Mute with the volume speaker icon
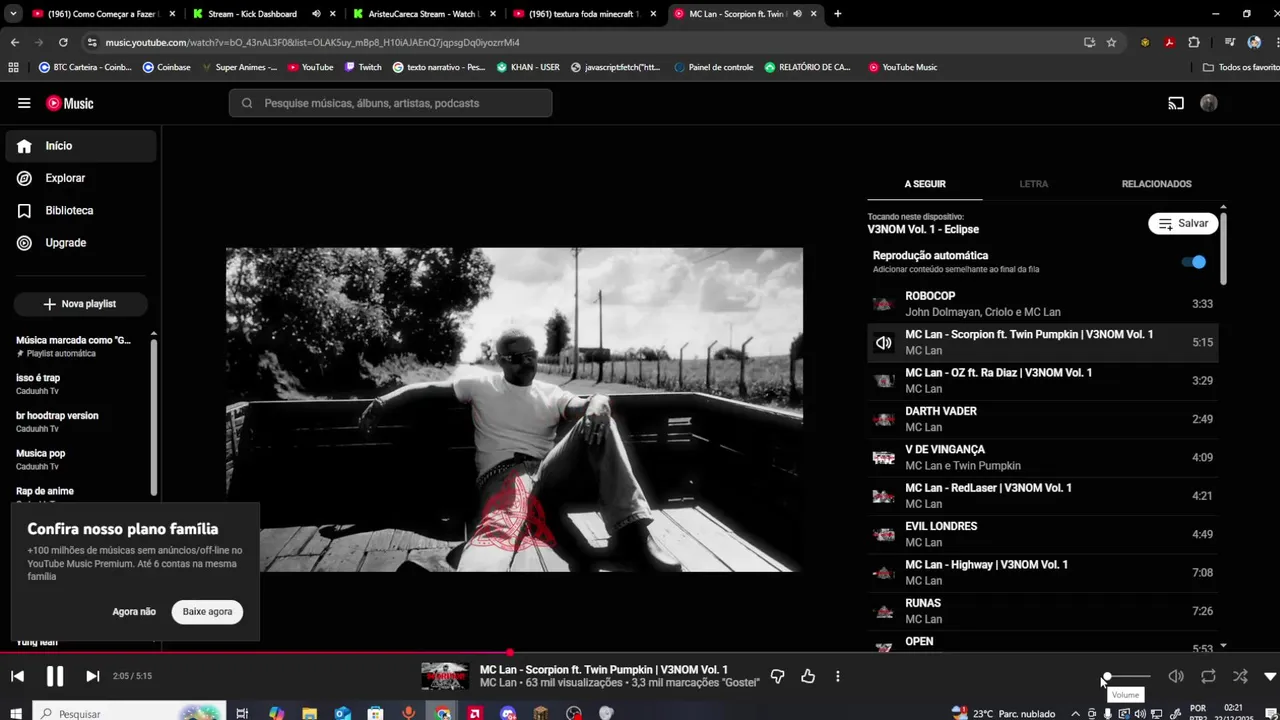This screenshot has width=1280, height=720. click(1176, 677)
